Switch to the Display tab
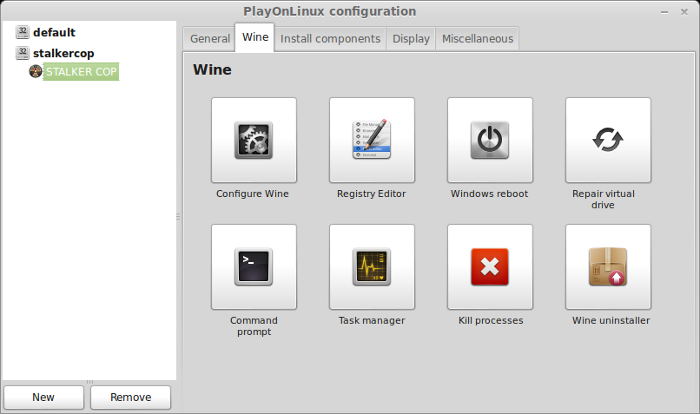The height and width of the screenshot is (414, 700). click(x=411, y=39)
